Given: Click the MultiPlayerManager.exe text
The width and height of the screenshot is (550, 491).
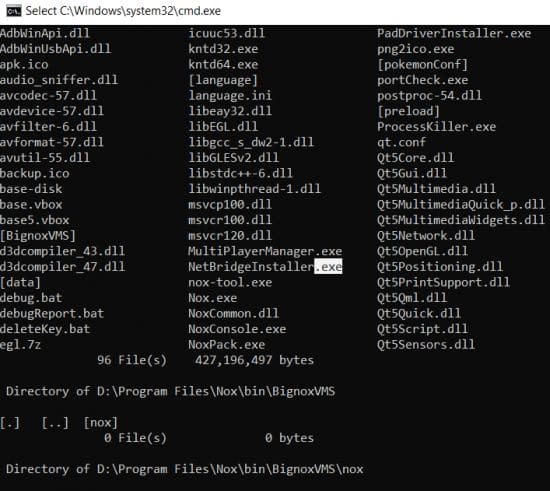Looking at the screenshot, I should [x=265, y=251].
